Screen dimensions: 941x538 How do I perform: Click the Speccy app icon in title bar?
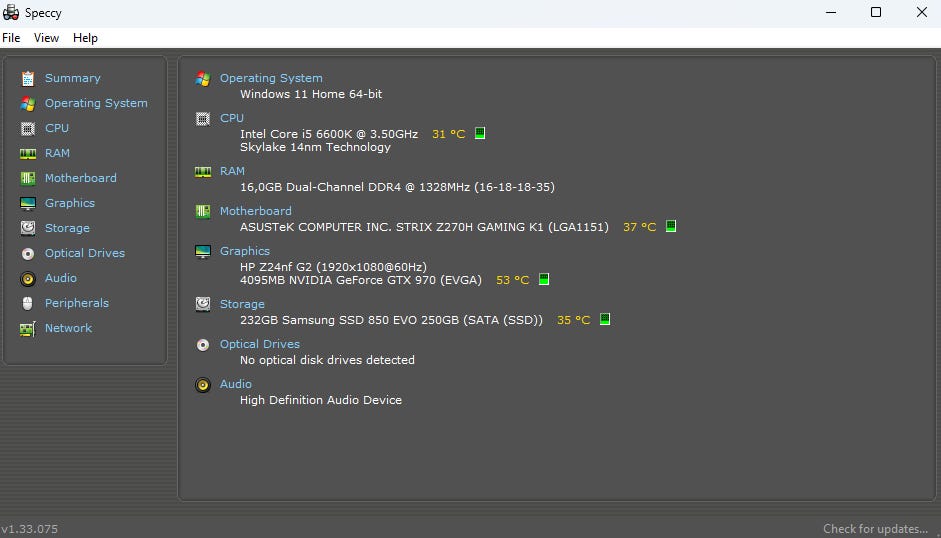11,12
